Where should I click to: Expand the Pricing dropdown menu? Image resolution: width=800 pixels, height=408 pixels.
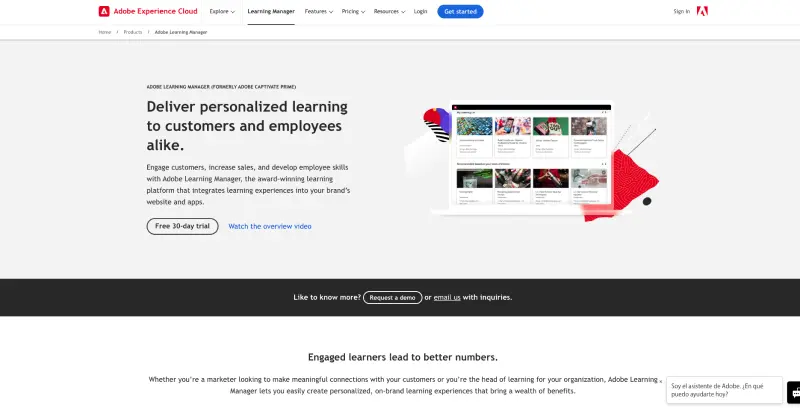click(353, 11)
